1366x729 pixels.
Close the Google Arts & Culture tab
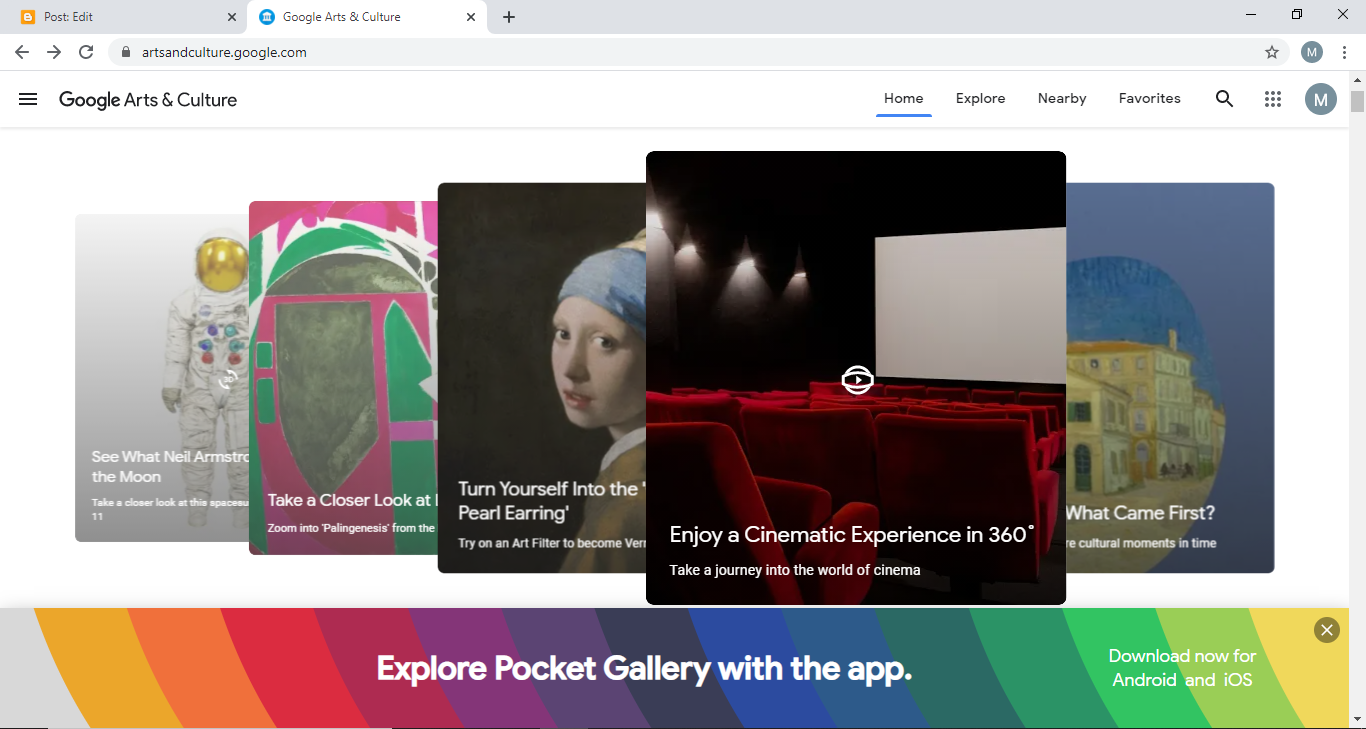[x=471, y=17]
